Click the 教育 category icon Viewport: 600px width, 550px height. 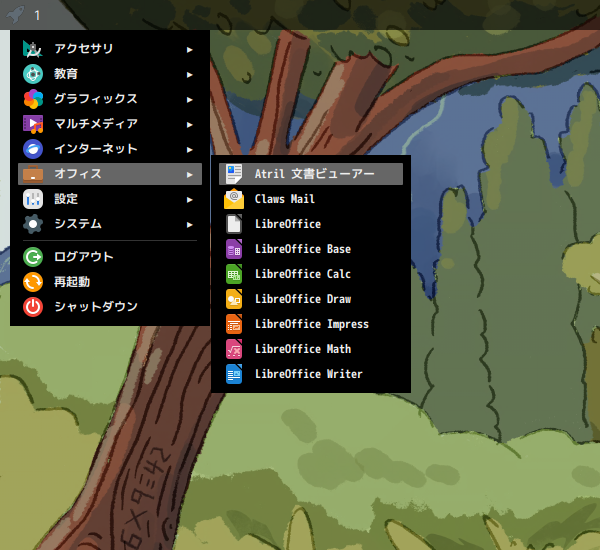pyautogui.click(x=33, y=74)
